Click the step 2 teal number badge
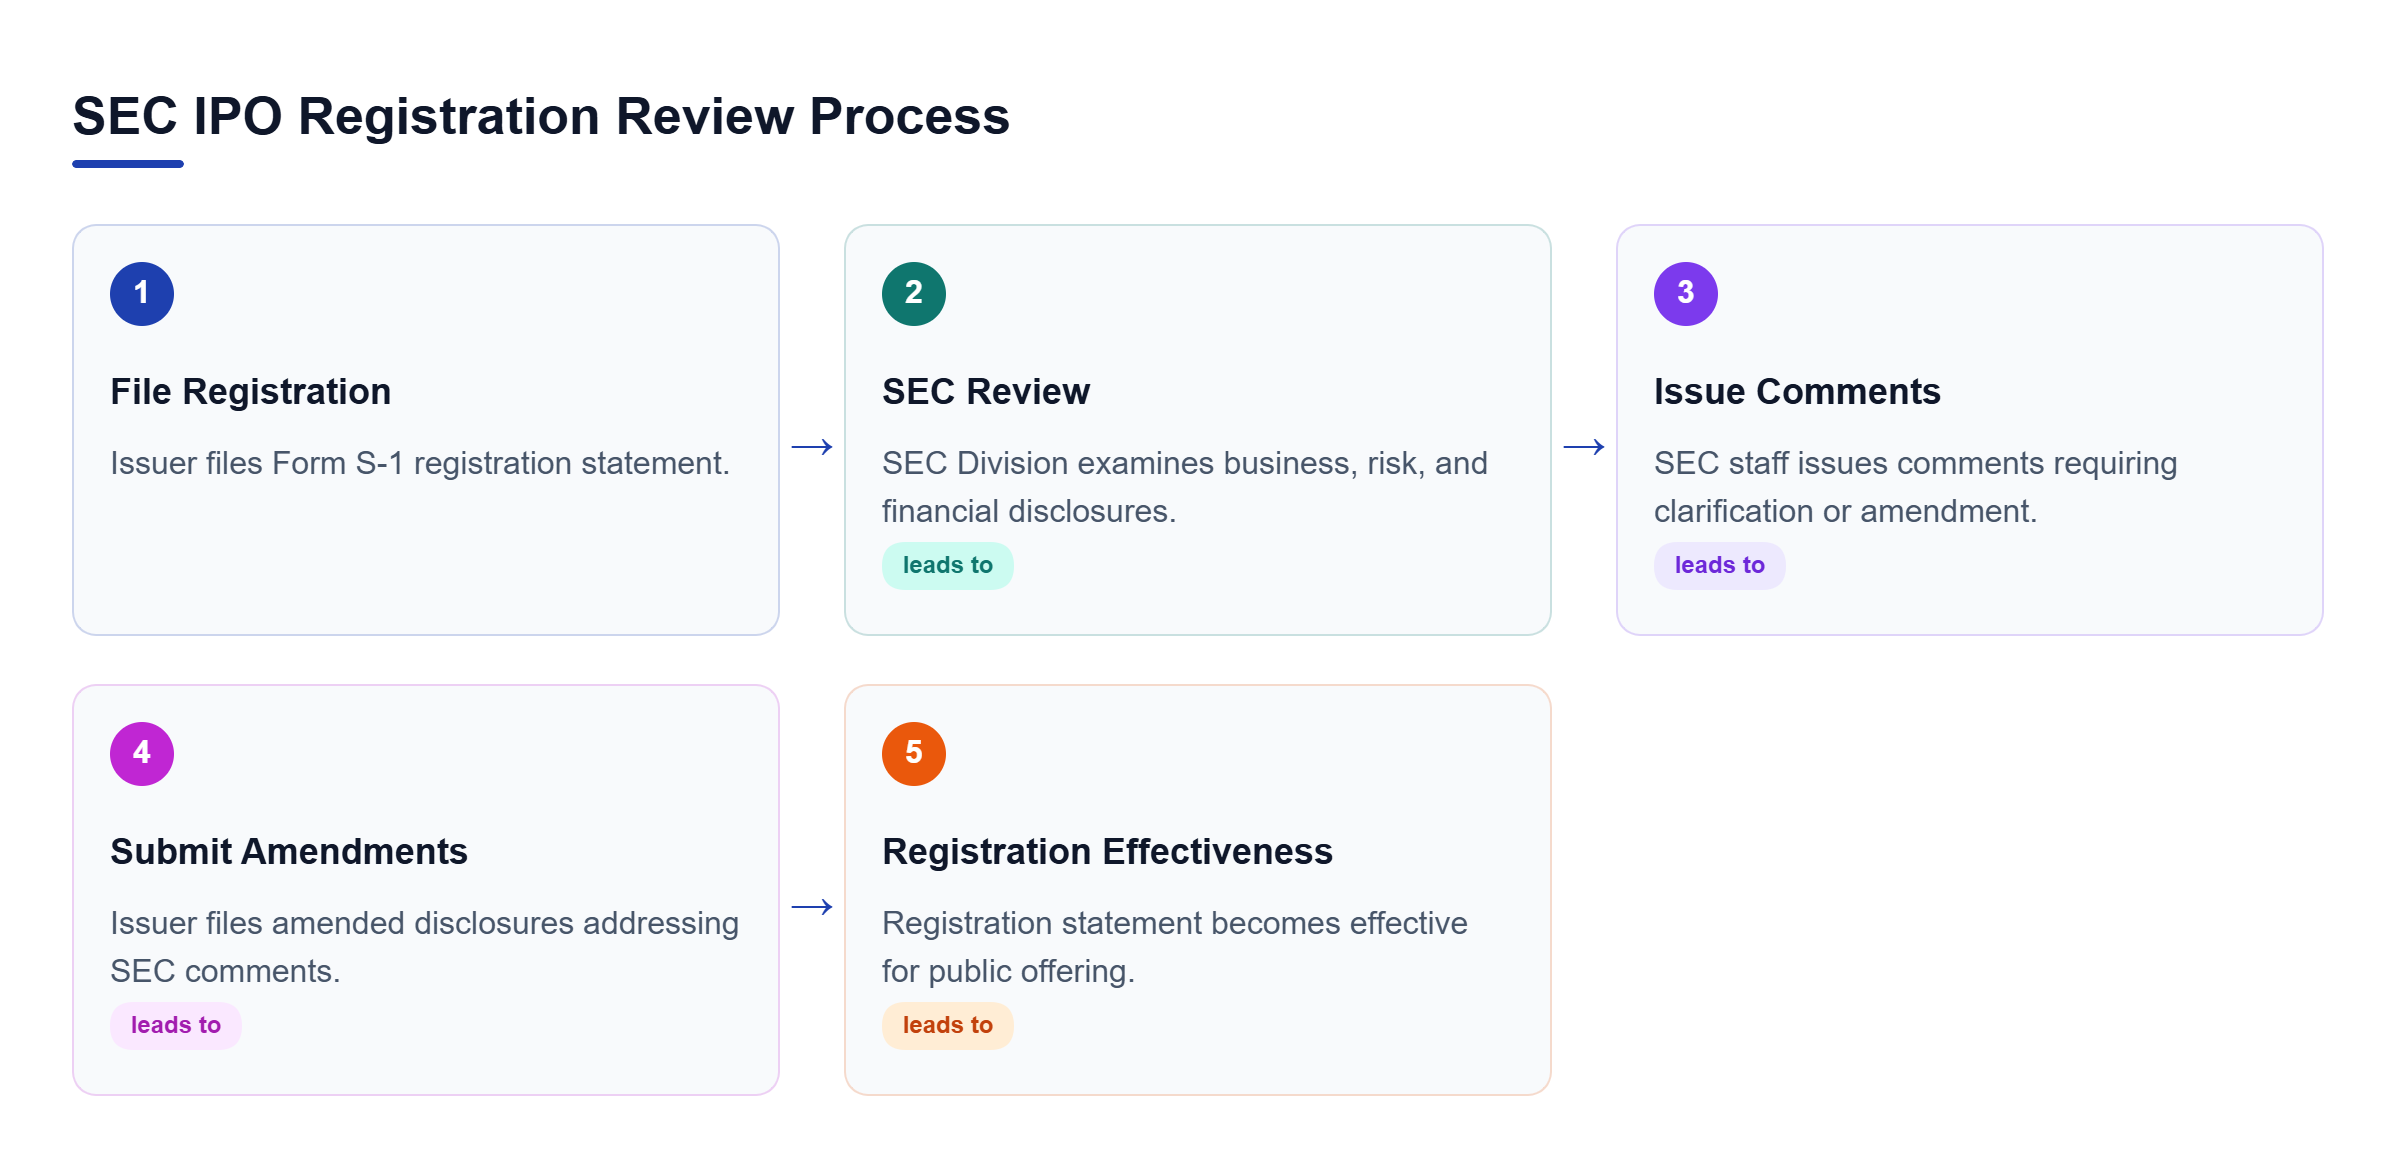This screenshot has height=1168, width=2400. coord(914,294)
